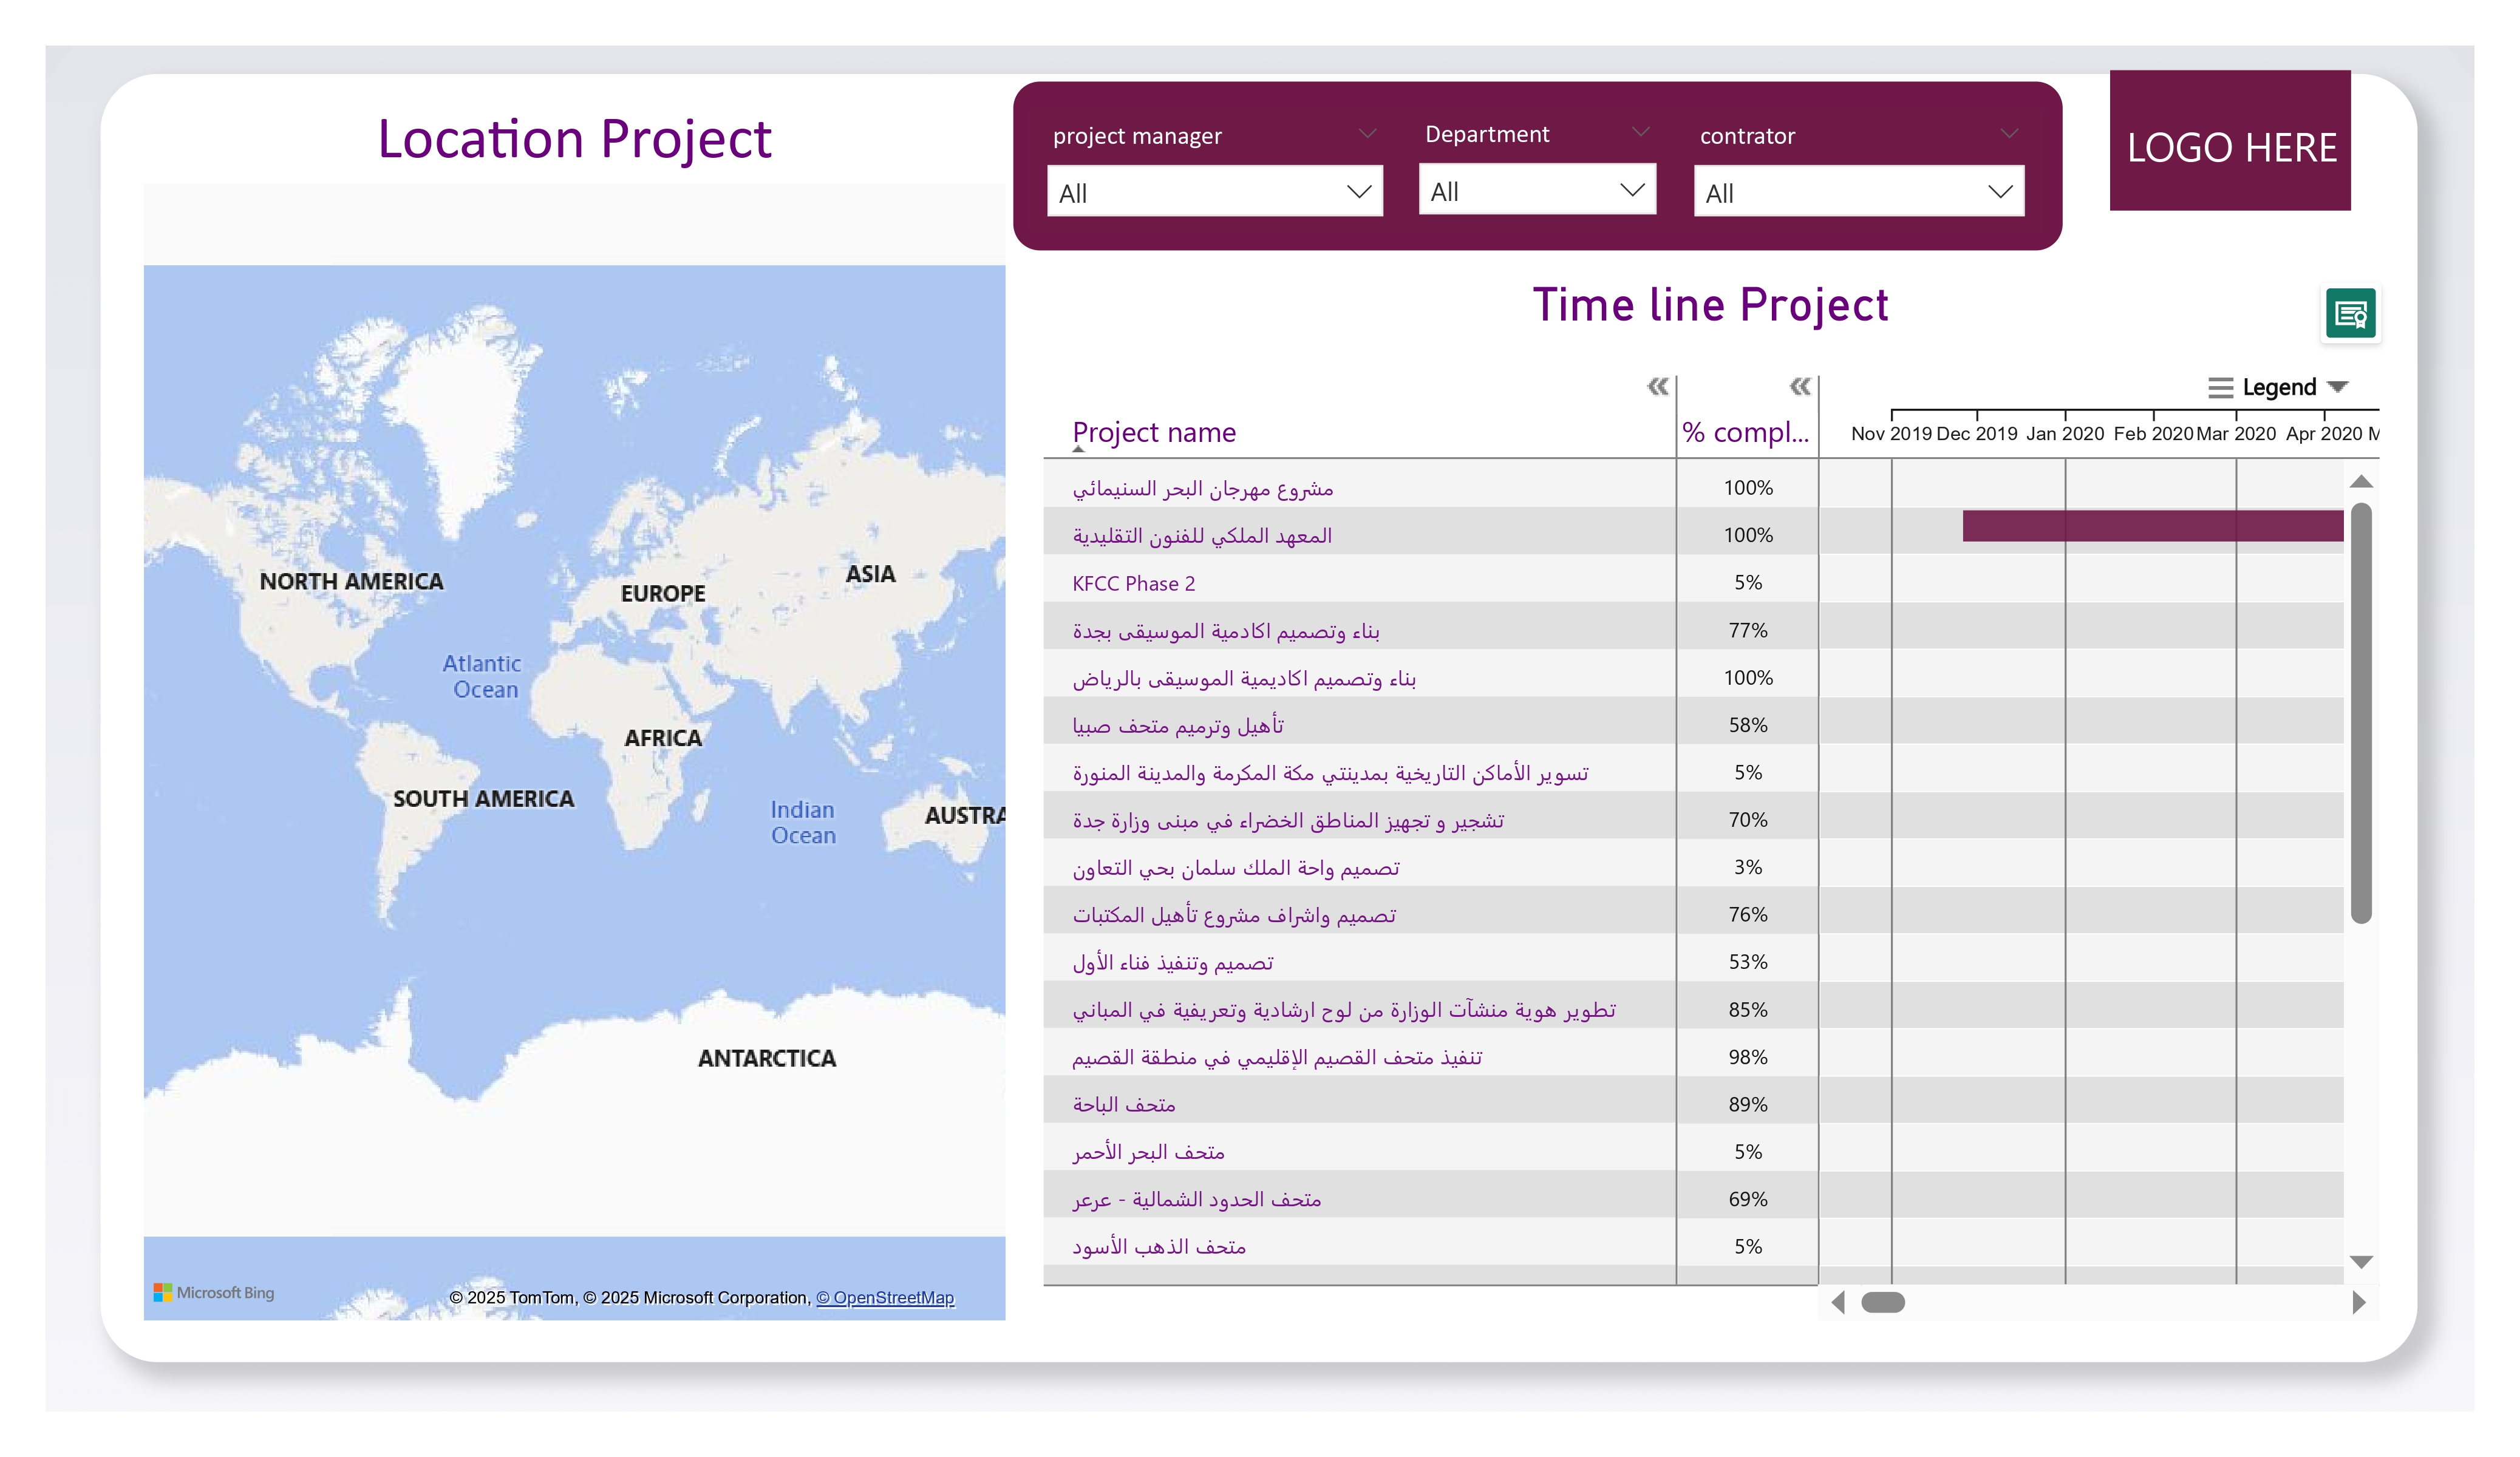Open the Department All dropdown
This screenshot has height=1457, width=2520.
[1536, 190]
